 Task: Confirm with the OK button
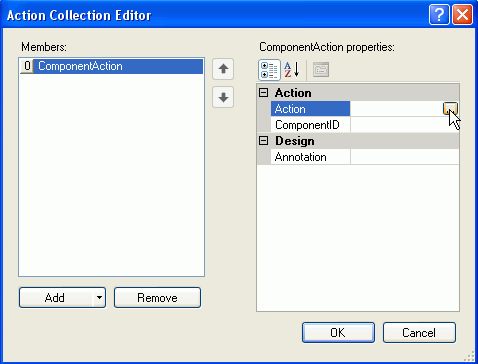(x=338, y=332)
